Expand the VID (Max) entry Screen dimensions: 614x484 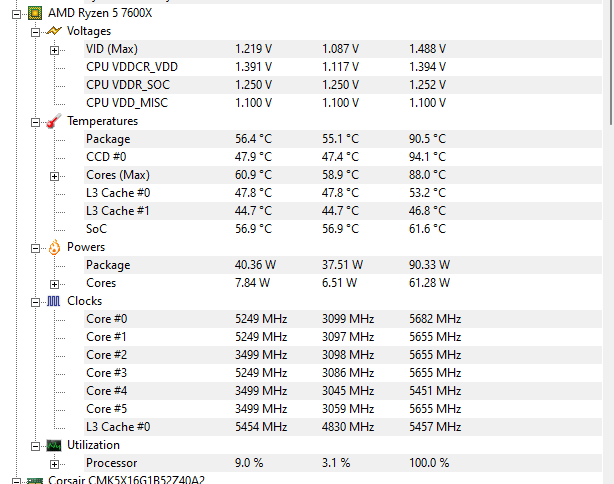coord(55,49)
